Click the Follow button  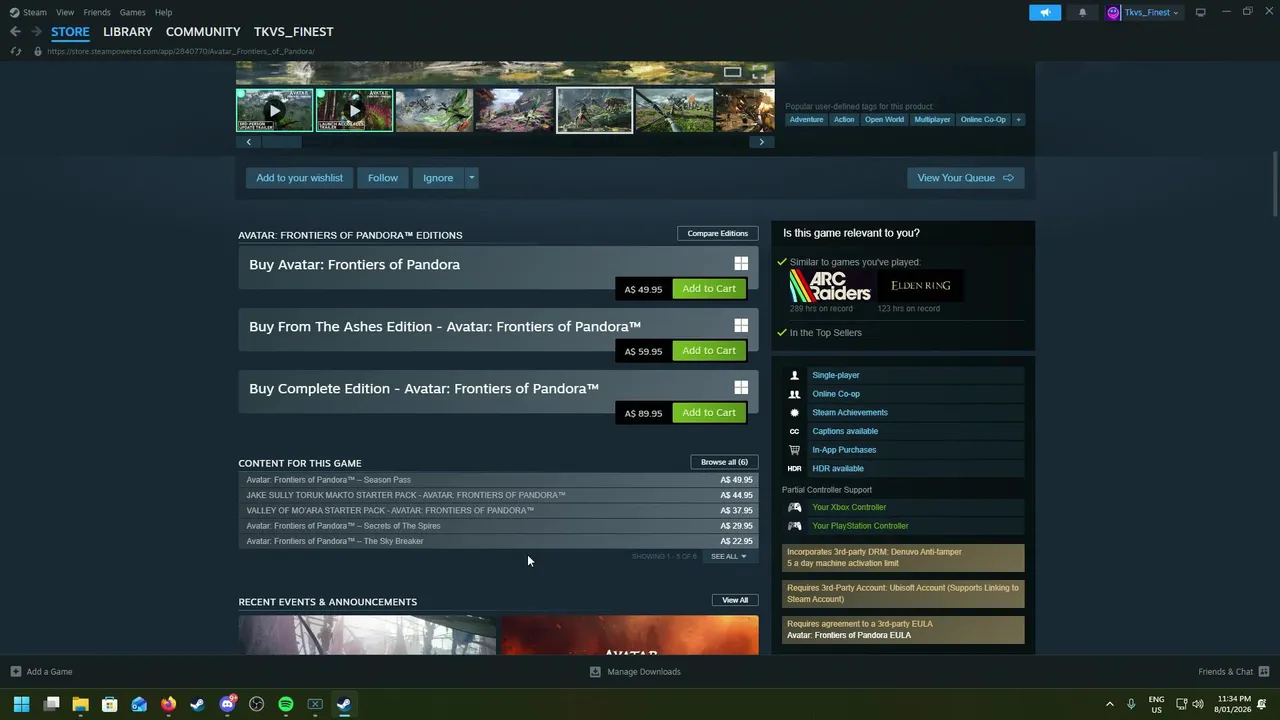pos(382,178)
